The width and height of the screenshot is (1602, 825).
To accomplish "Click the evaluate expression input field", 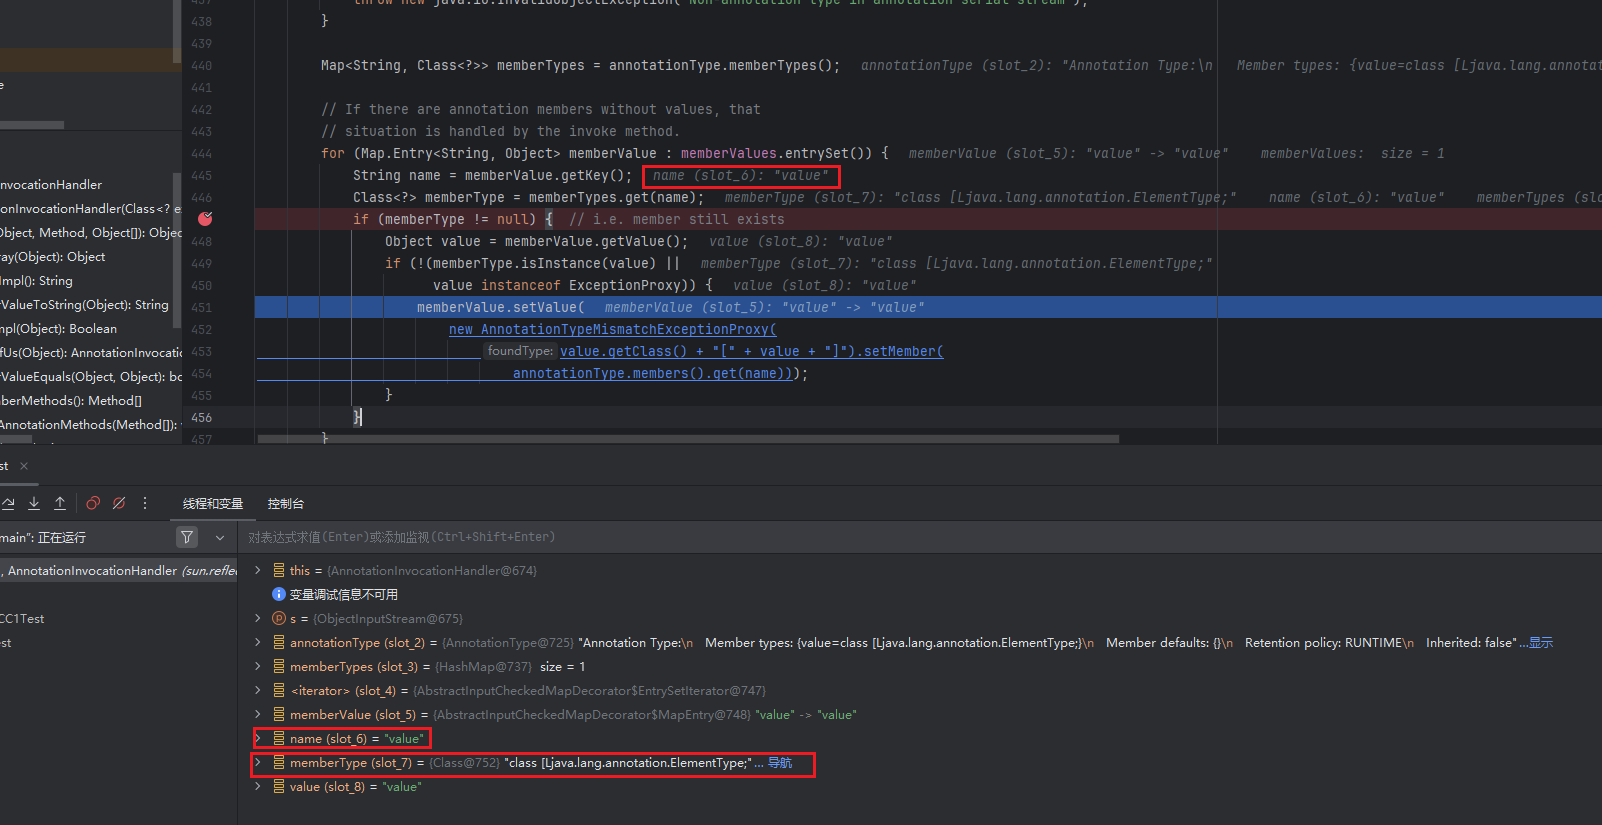I will pos(900,537).
